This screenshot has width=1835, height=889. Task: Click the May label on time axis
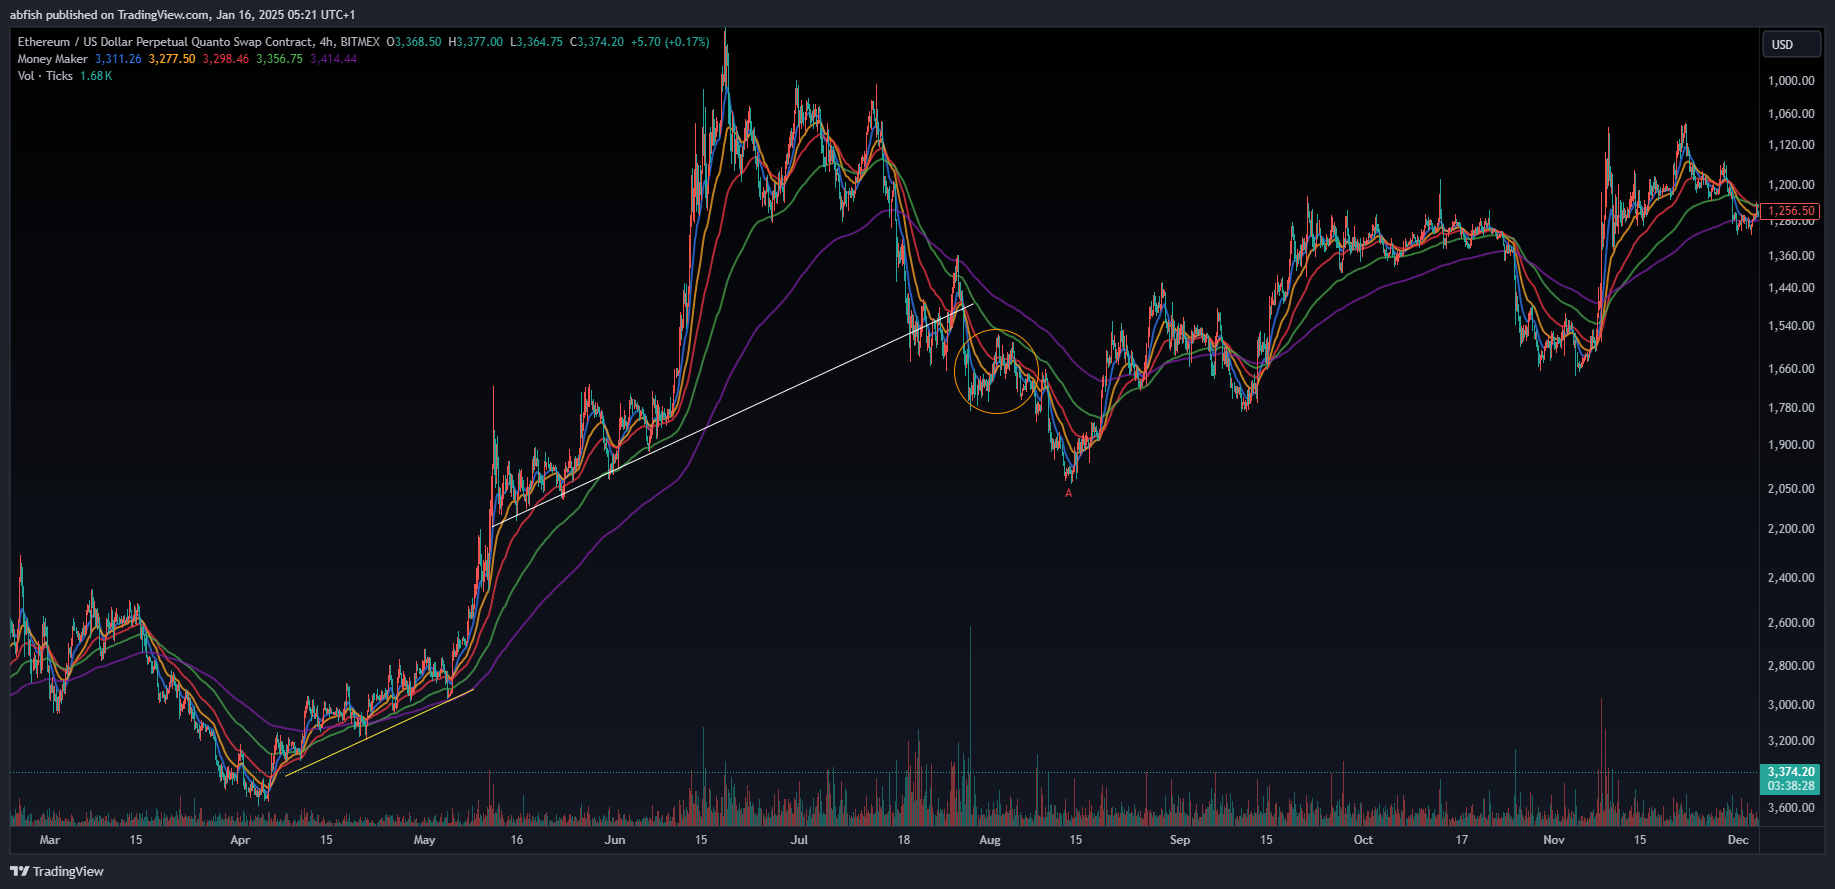click(424, 840)
